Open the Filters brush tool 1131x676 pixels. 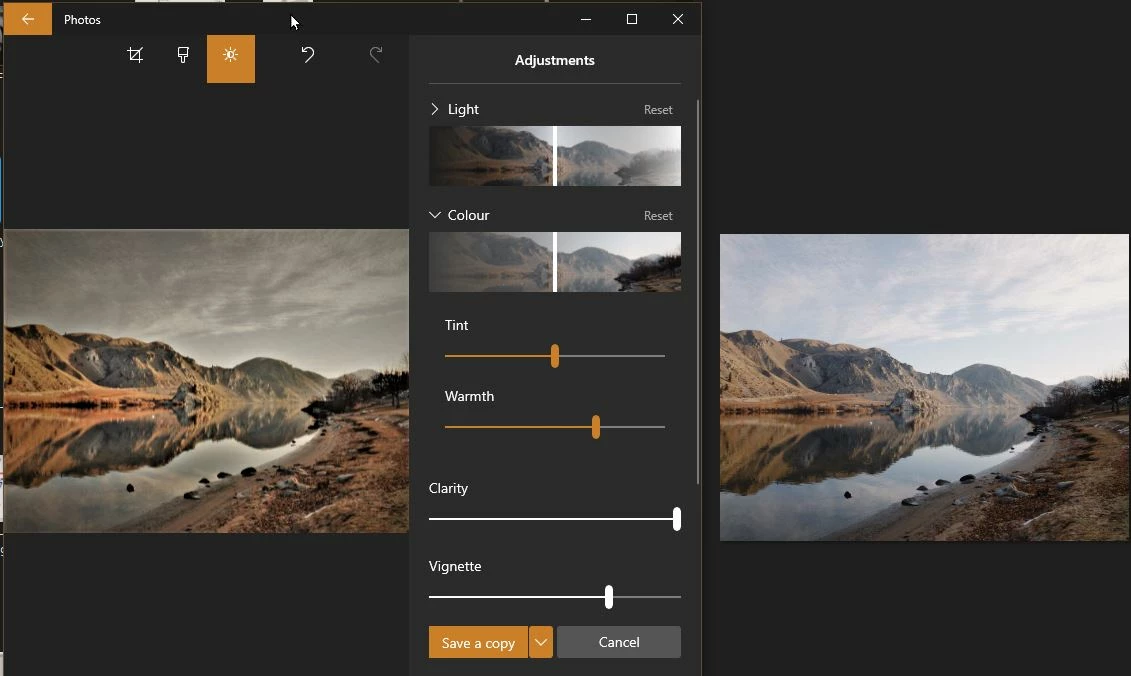click(x=183, y=55)
